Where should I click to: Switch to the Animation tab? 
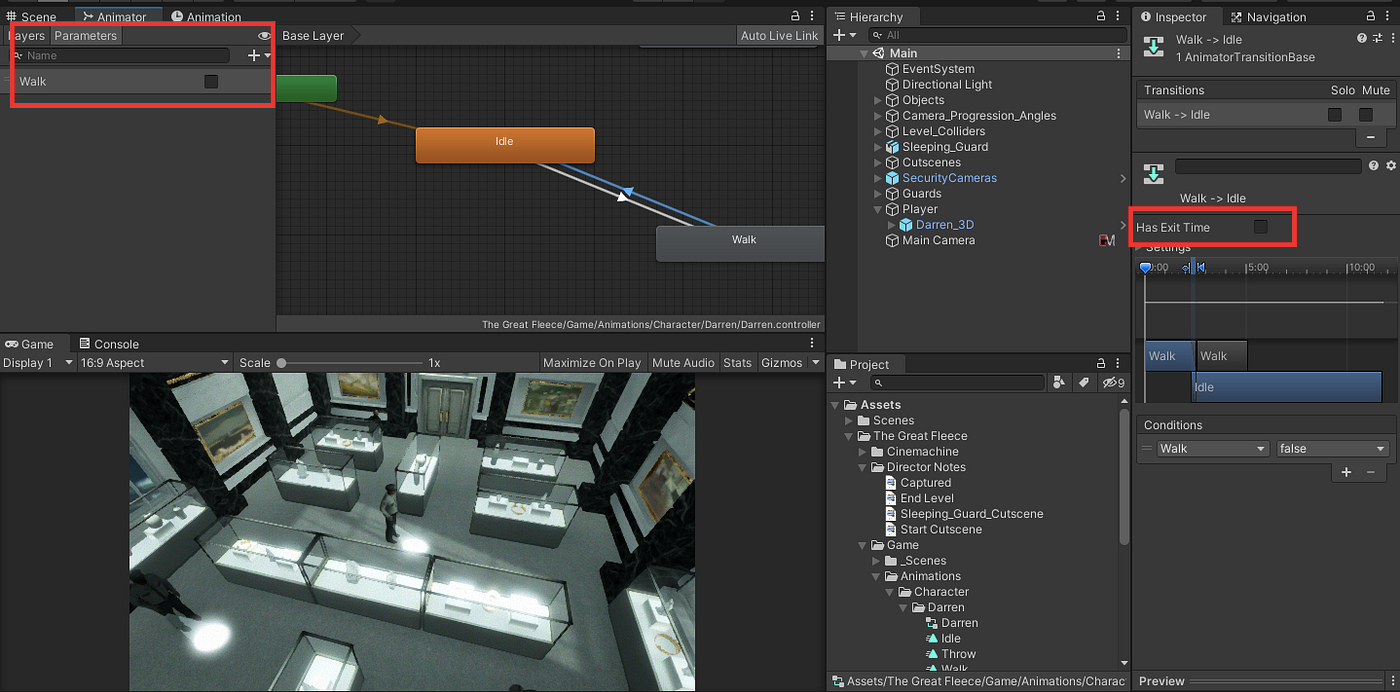[x=206, y=17]
